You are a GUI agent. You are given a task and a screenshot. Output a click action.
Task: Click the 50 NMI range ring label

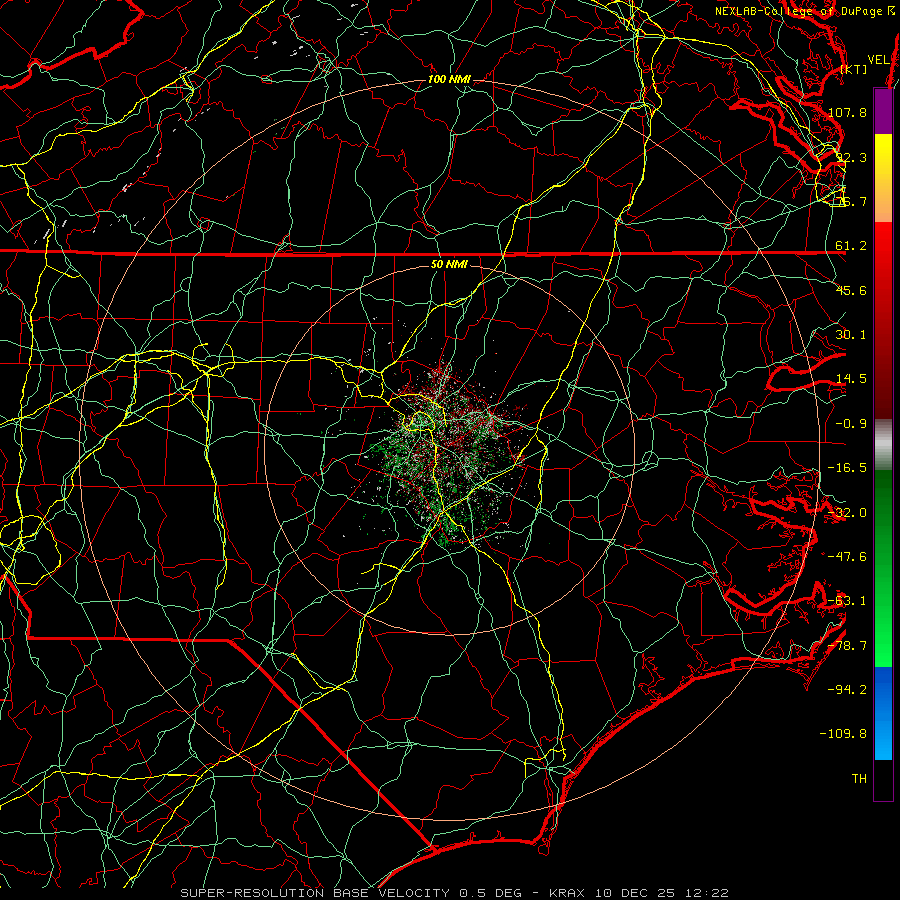point(449,265)
